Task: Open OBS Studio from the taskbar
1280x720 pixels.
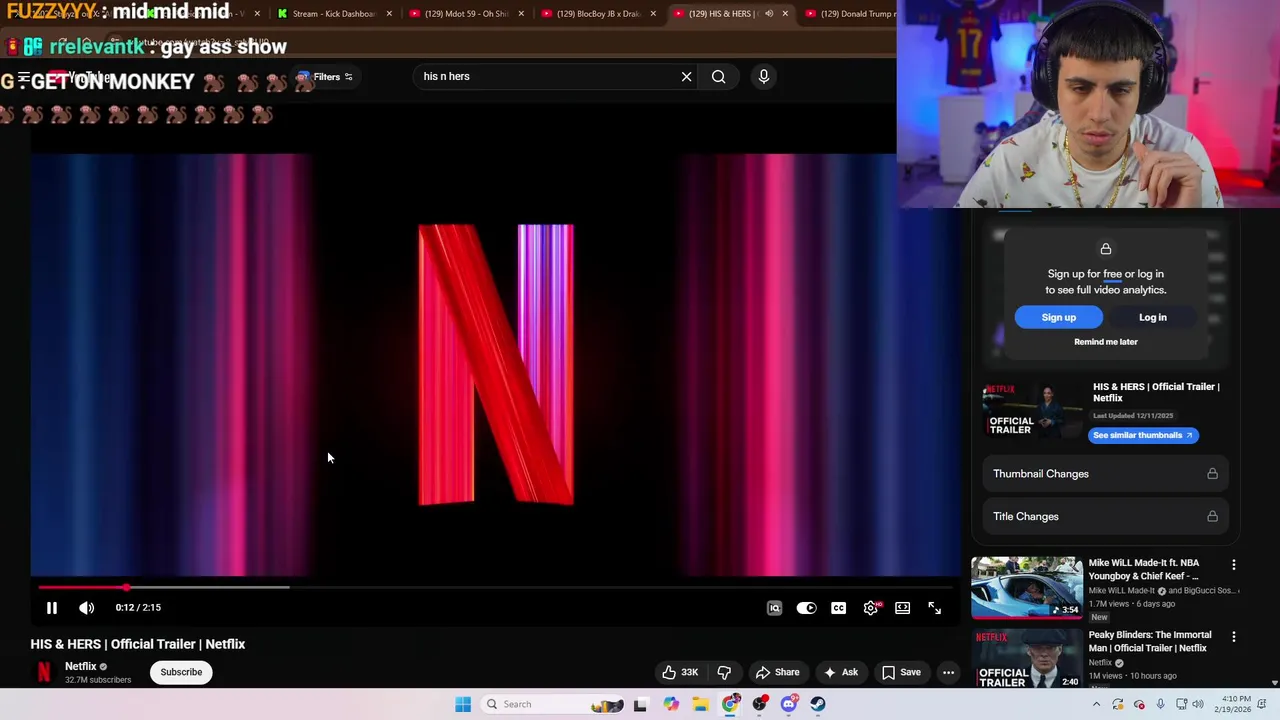Action: click(x=760, y=704)
